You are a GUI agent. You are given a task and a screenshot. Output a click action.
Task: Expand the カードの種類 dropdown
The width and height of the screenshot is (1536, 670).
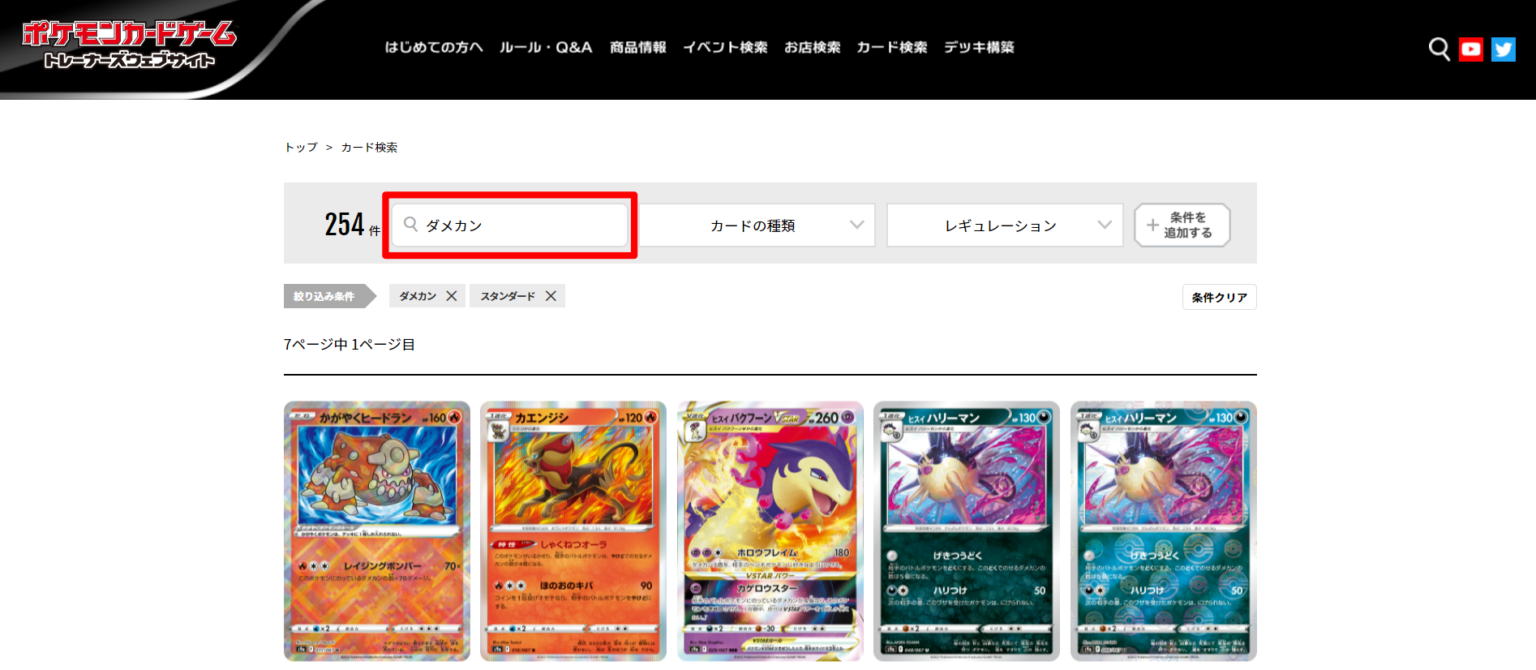pos(757,225)
